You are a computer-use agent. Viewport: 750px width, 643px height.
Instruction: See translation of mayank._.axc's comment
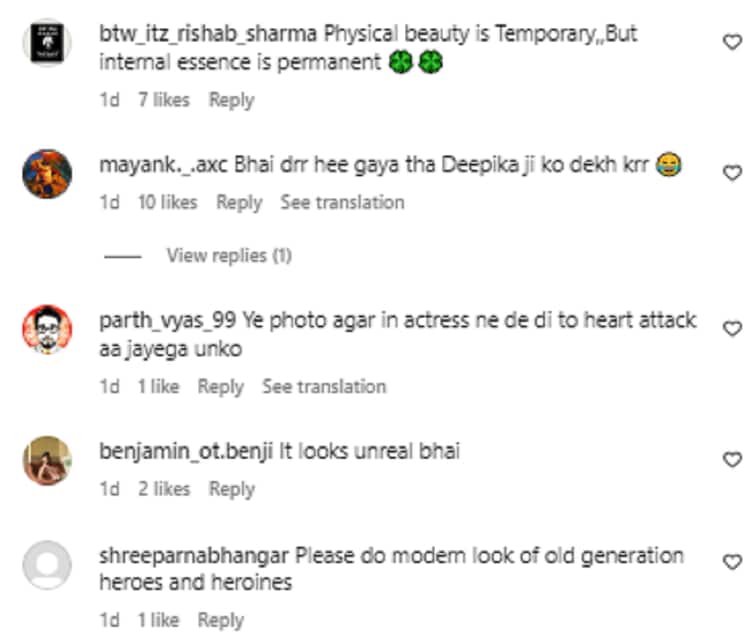click(x=342, y=202)
